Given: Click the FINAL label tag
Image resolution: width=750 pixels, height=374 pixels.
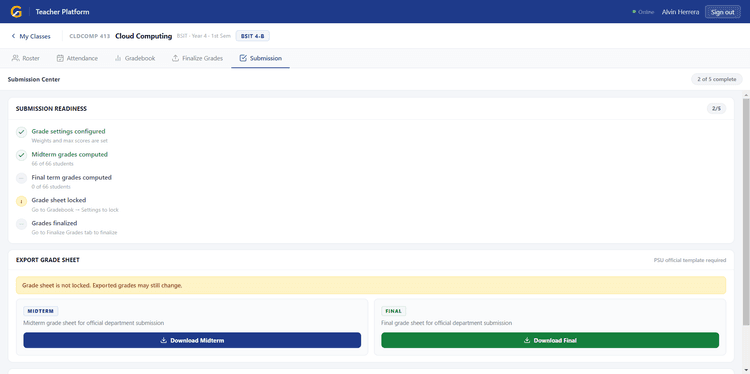Looking at the screenshot, I should click(x=394, y=311).
